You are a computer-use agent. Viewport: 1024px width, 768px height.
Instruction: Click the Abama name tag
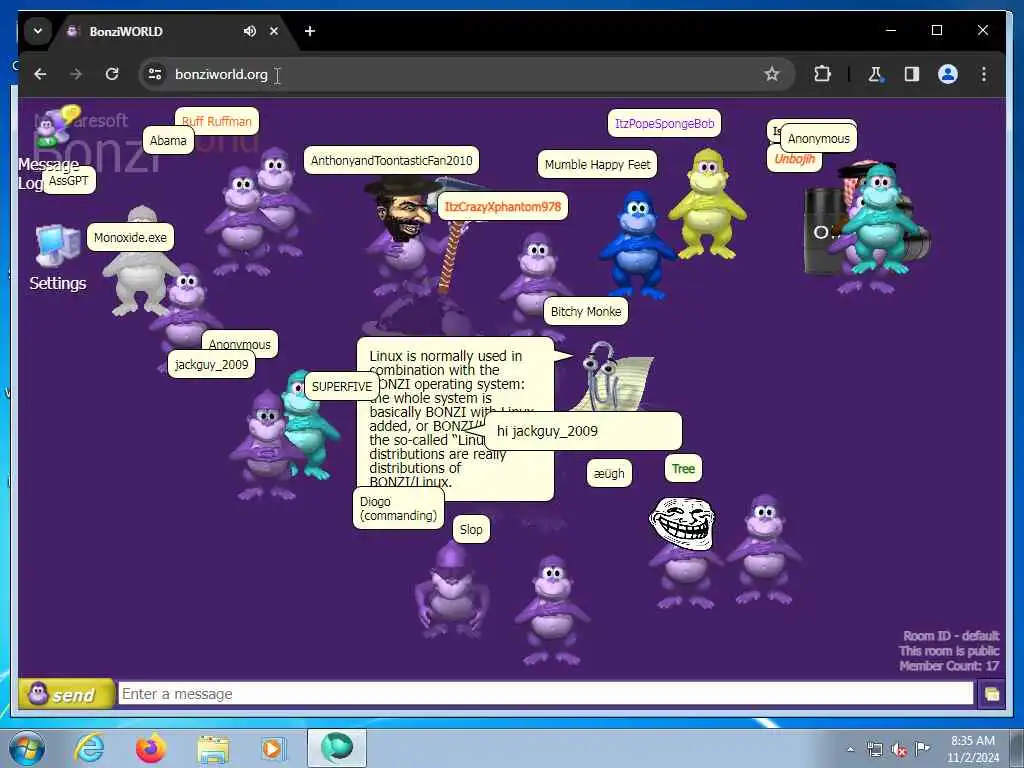168,140
